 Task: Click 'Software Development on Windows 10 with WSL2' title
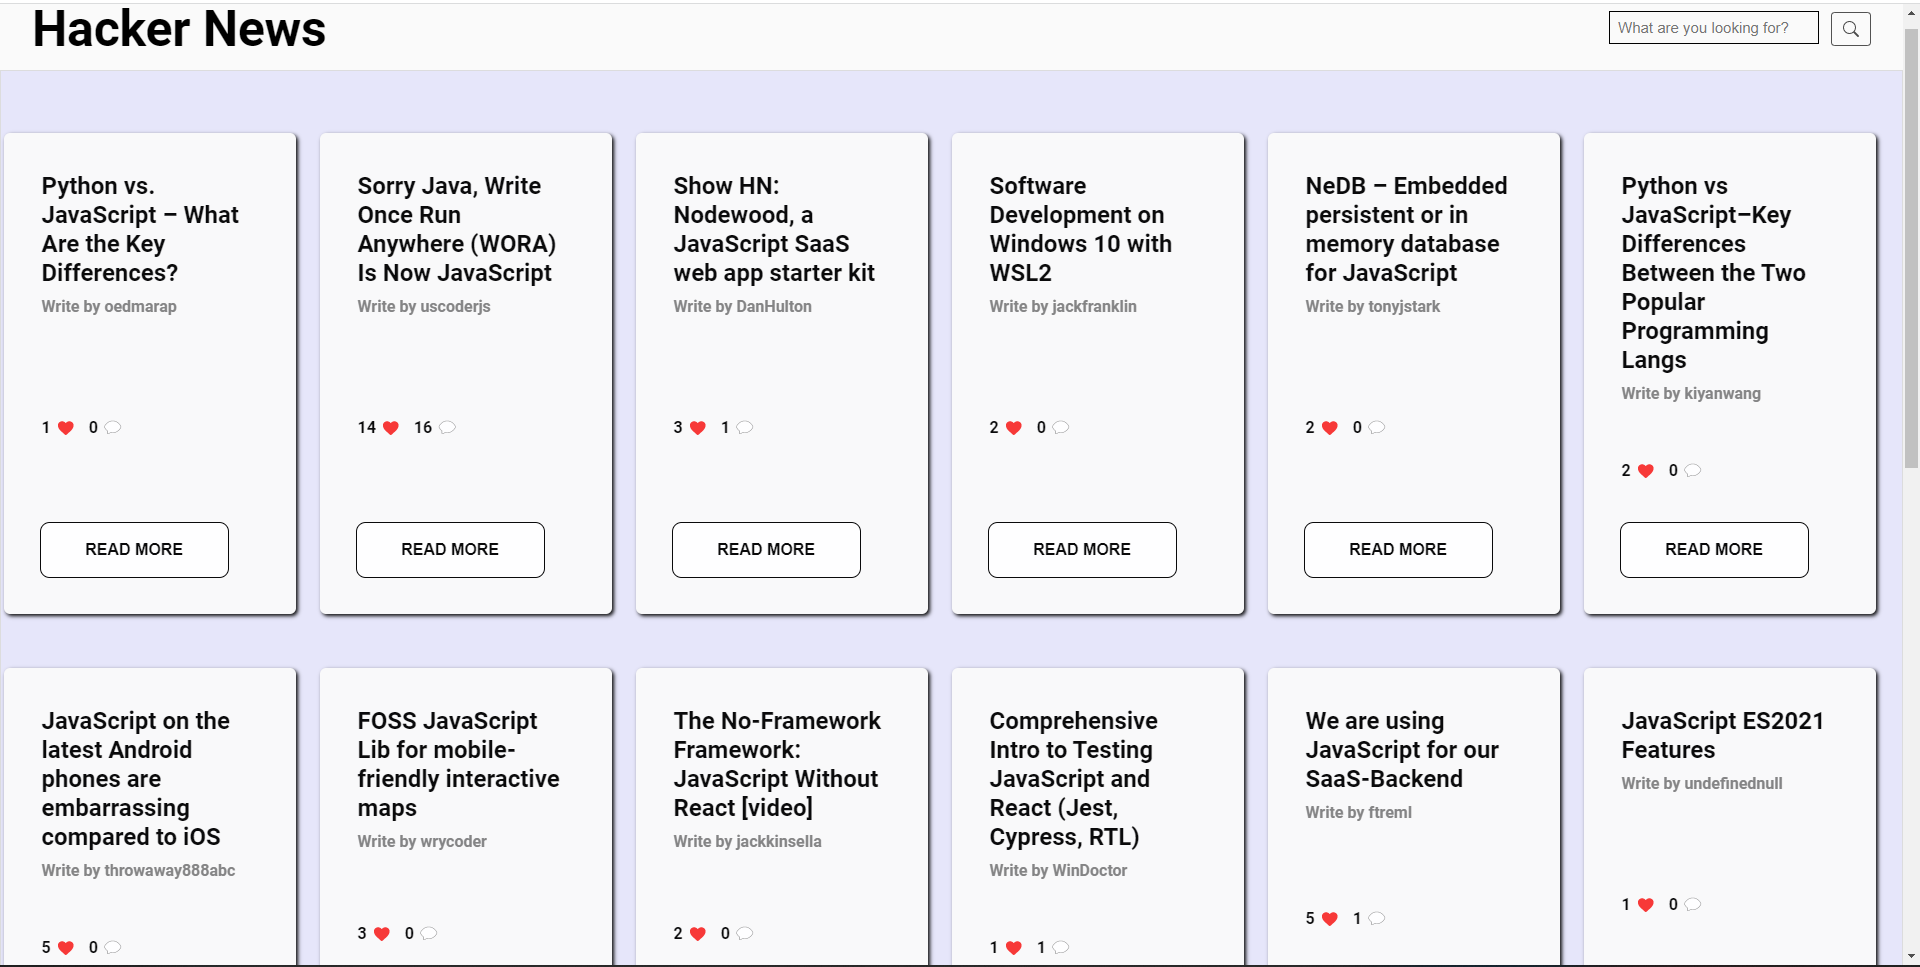(1080, 229)
